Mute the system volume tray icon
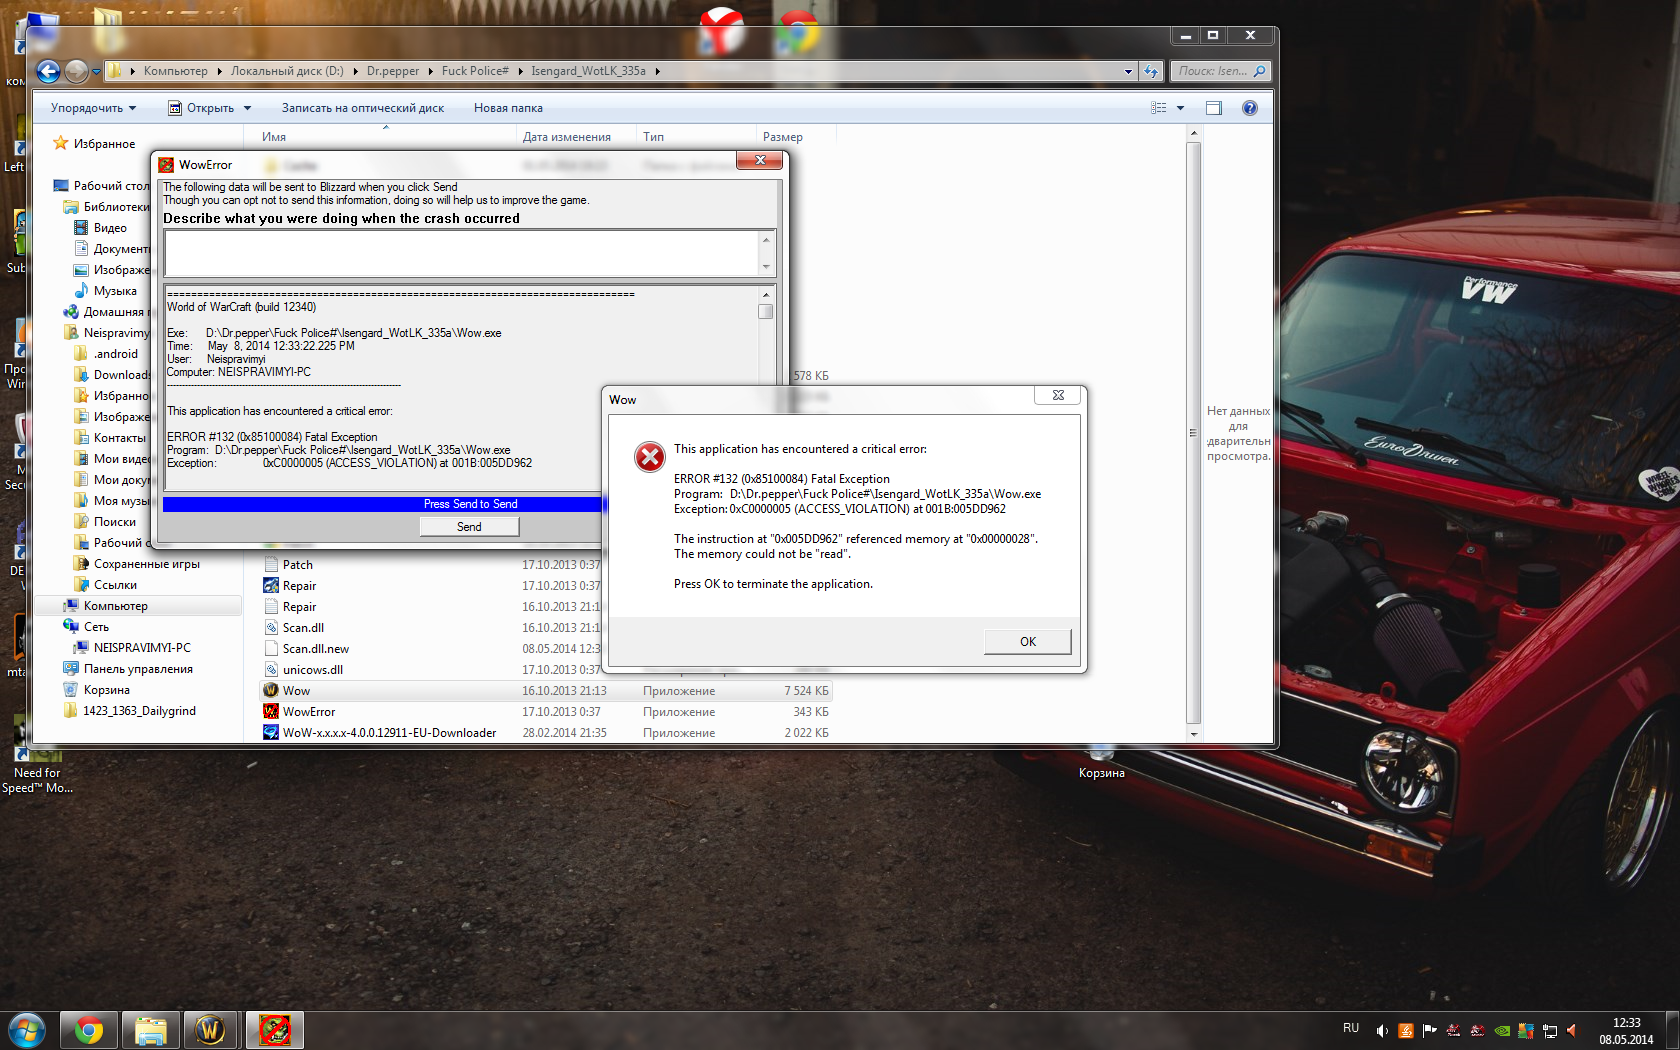1680x1050 pixels. tap(1381, 1031)
